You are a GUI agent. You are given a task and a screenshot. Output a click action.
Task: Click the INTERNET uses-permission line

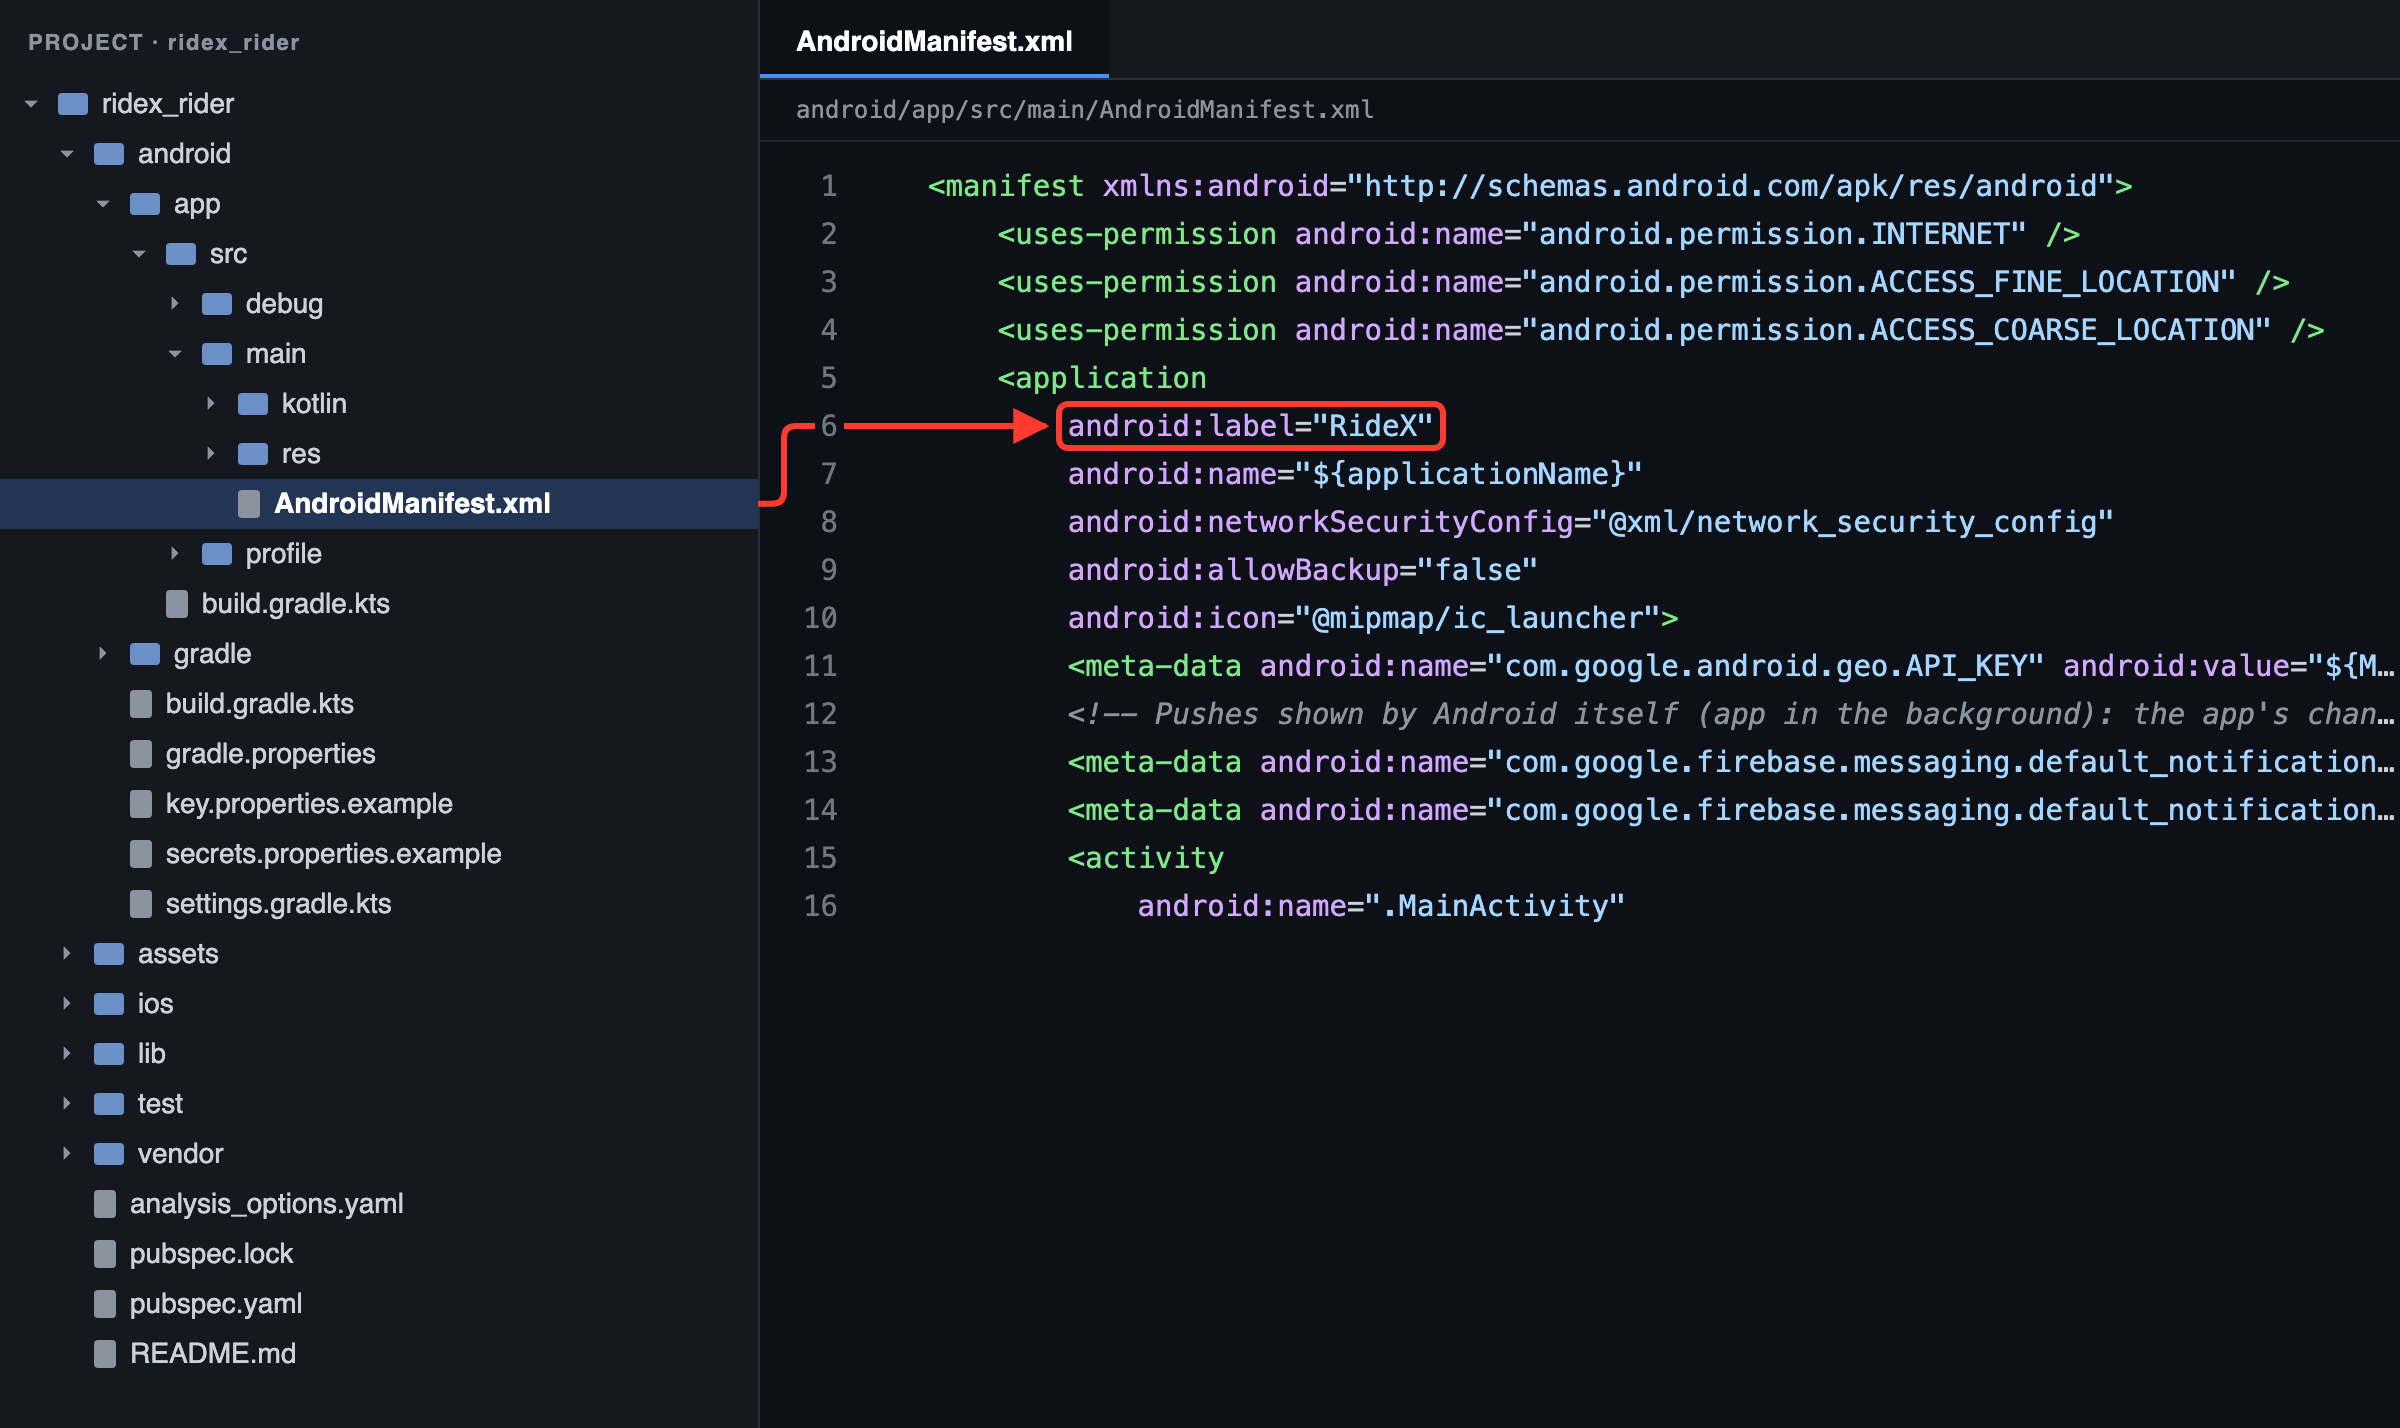1538,234
